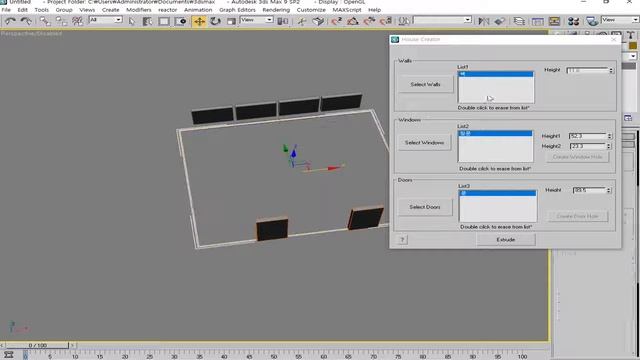Image resolution: width=640 pixels, height=360 pixels.
Task: Click the Create Door Hole button
Action: [578, 216]
